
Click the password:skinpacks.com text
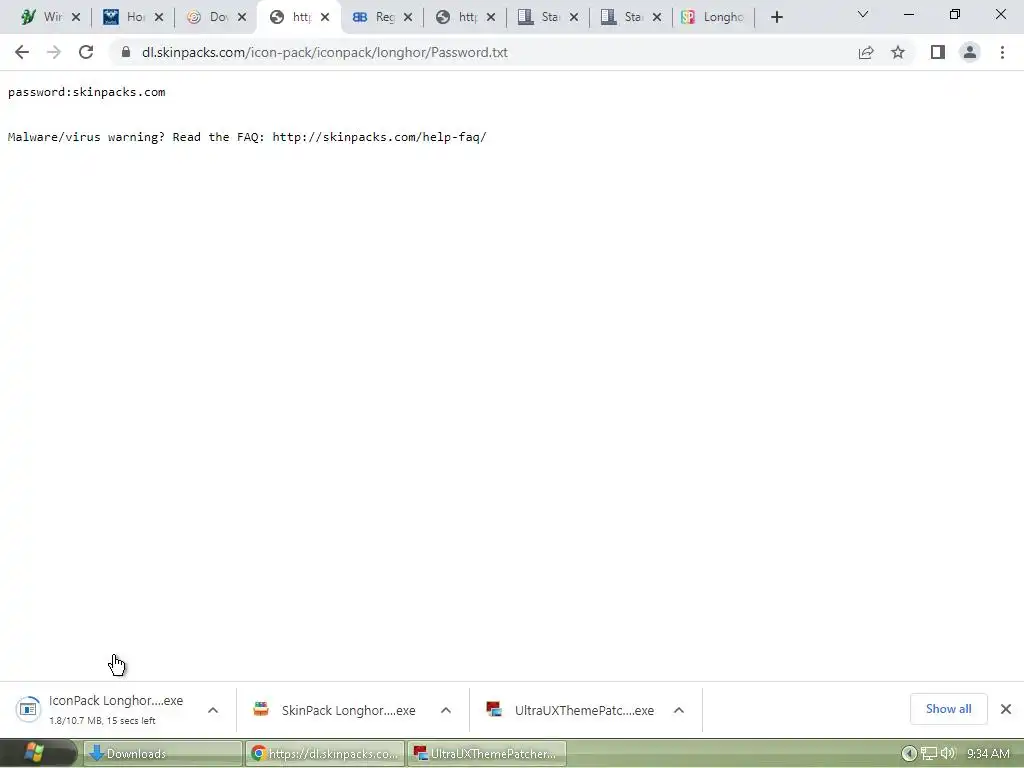[86, 92]
